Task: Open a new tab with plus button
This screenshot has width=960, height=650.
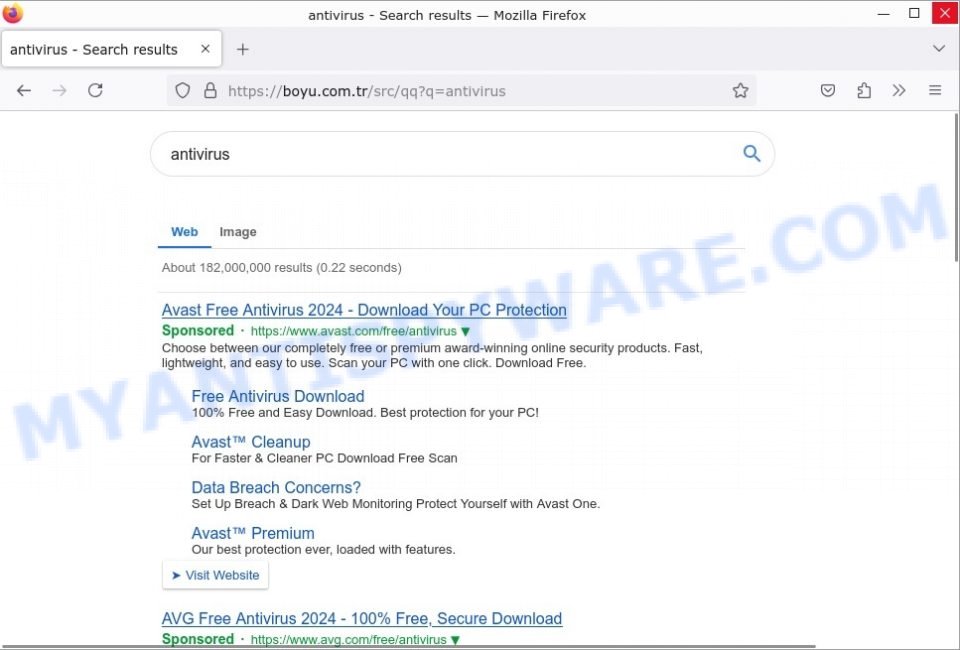Action: pyautogui.click(x=242, y=50)
